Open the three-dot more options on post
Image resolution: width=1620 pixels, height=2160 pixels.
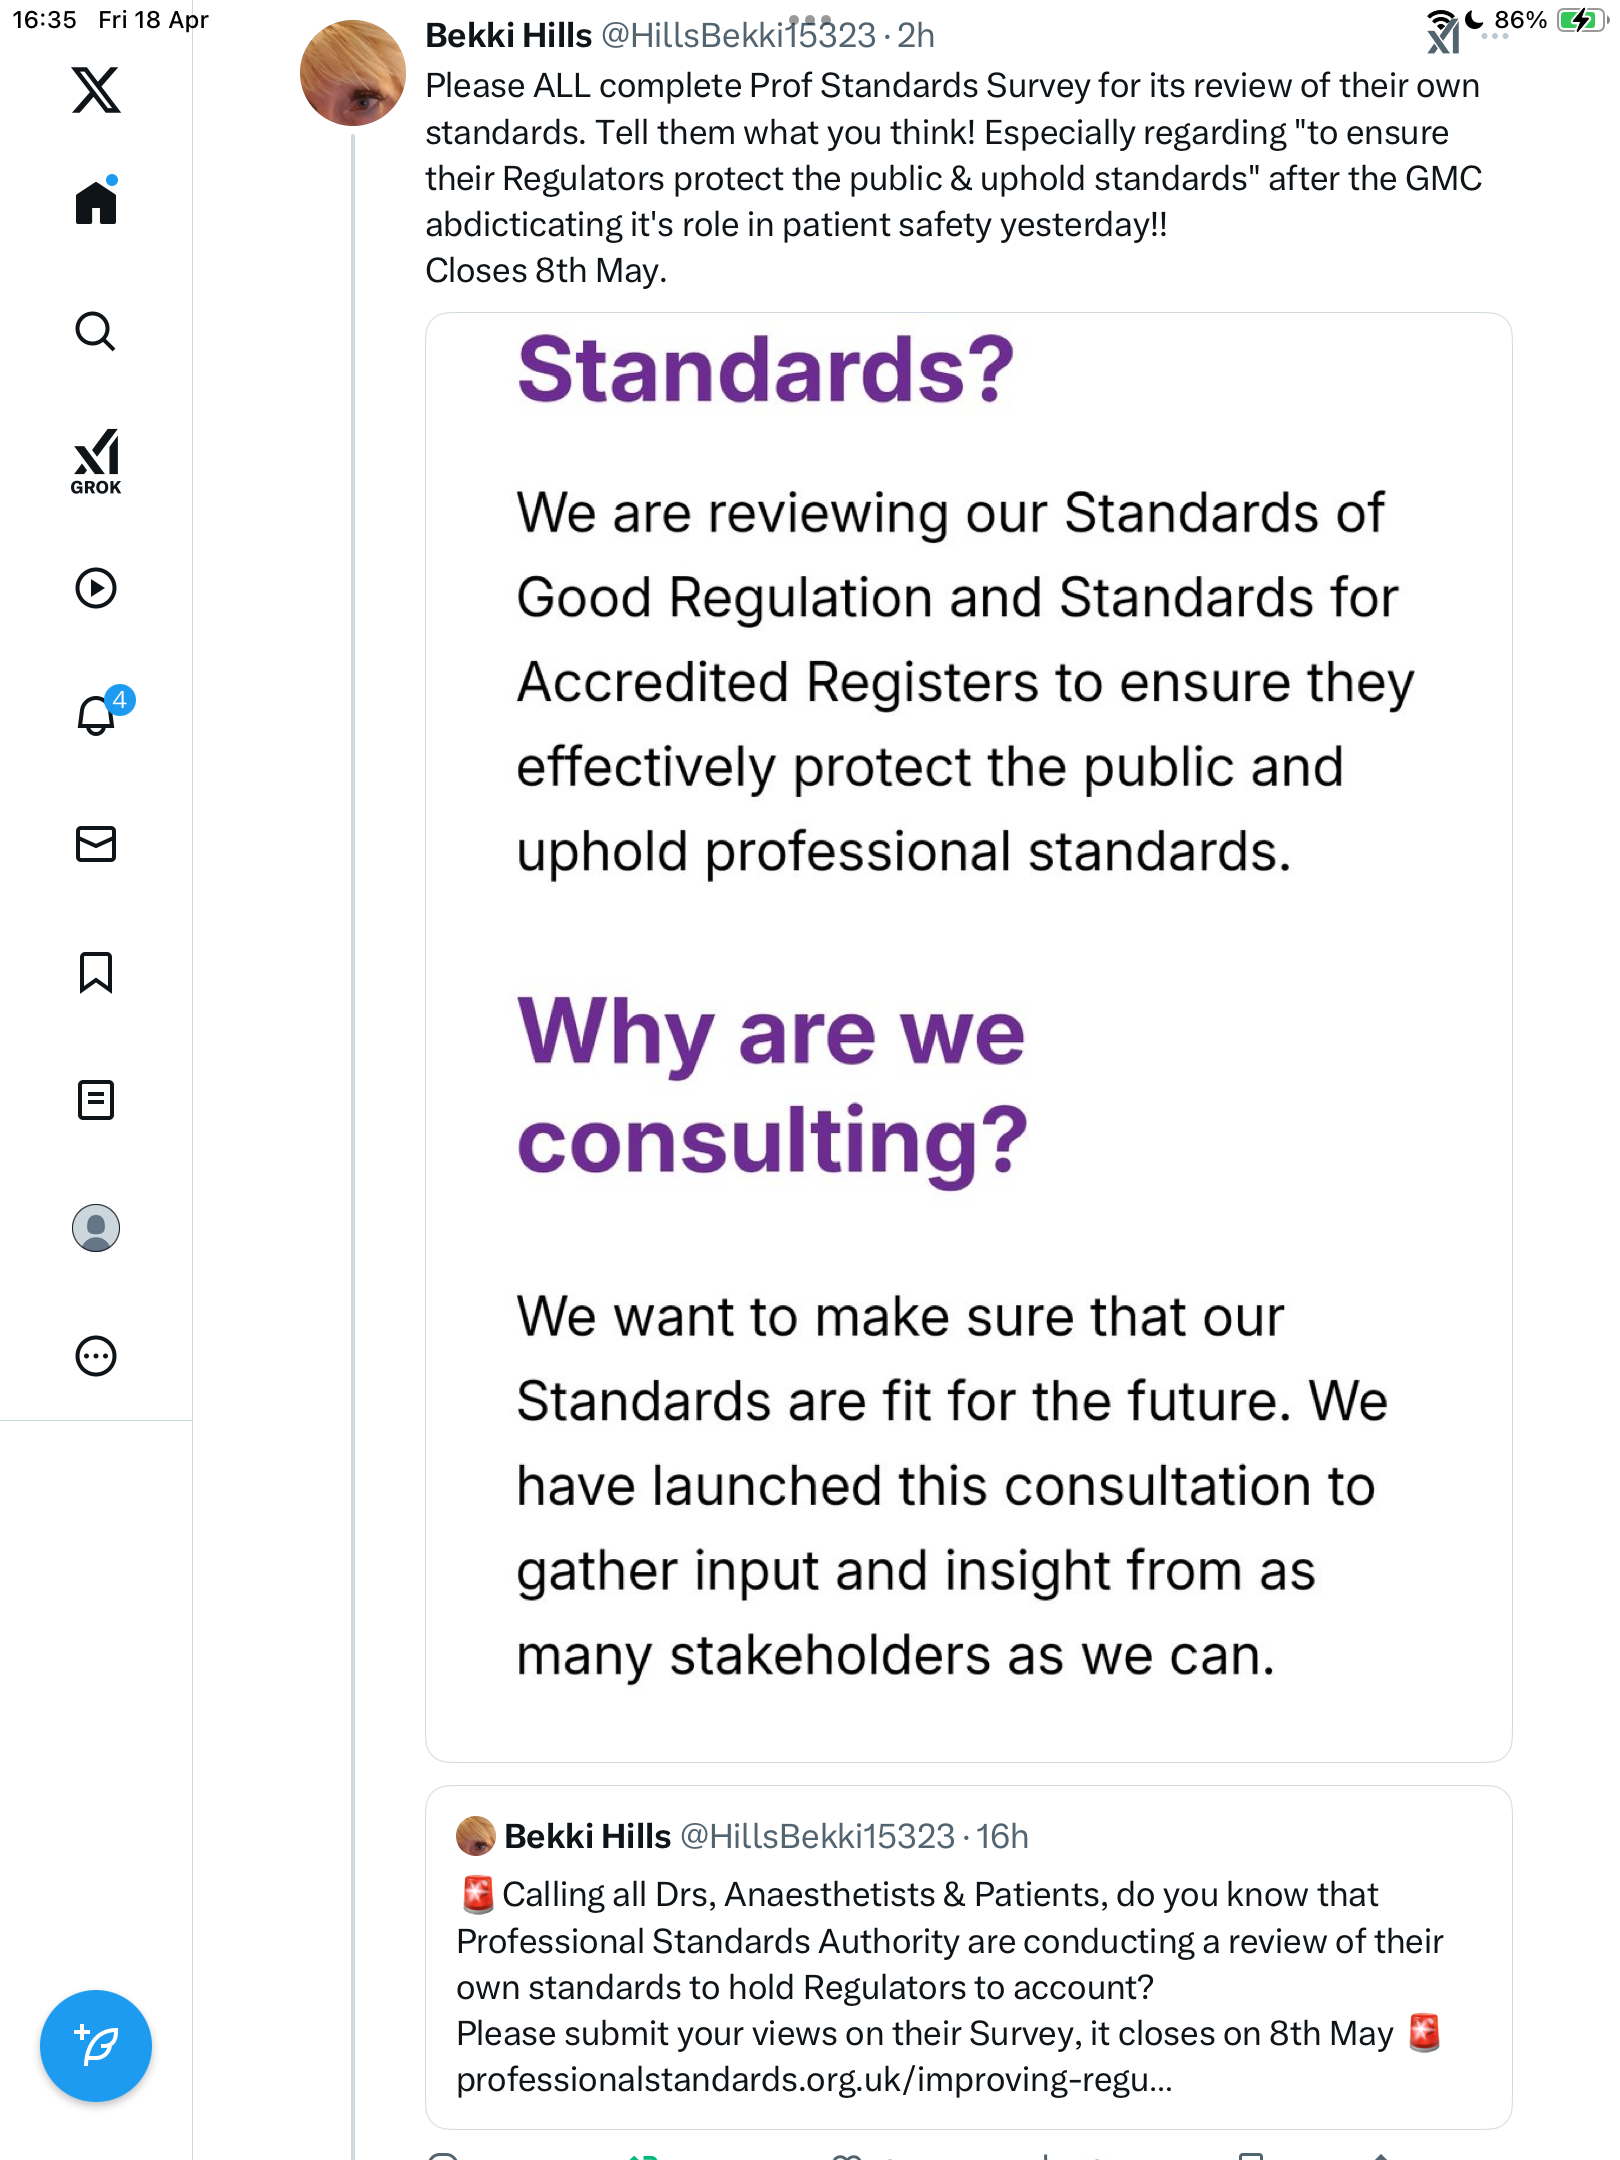pyautogui.click(x=1494, y=36)
